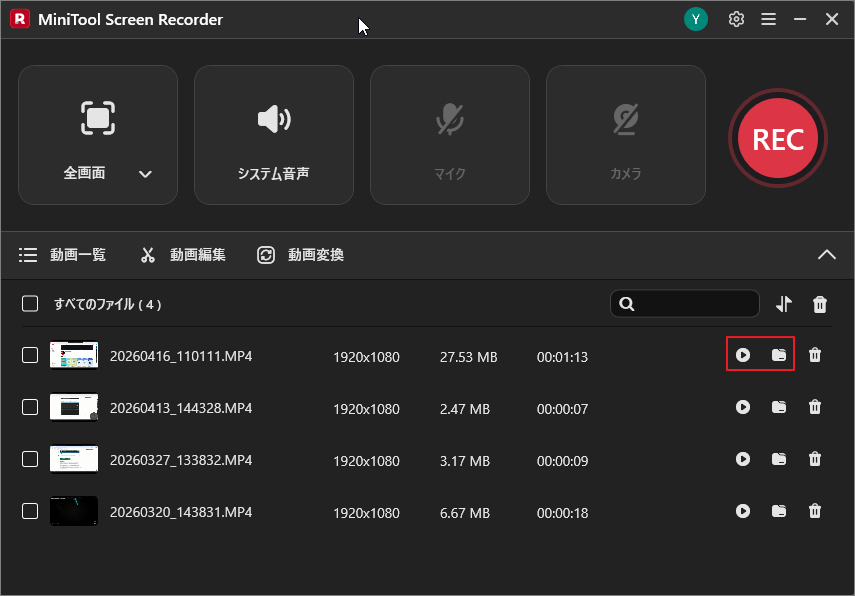Screen dimensions: 855x596
Task: Open MiniTool settings gear icon
Action: (736, 19)
